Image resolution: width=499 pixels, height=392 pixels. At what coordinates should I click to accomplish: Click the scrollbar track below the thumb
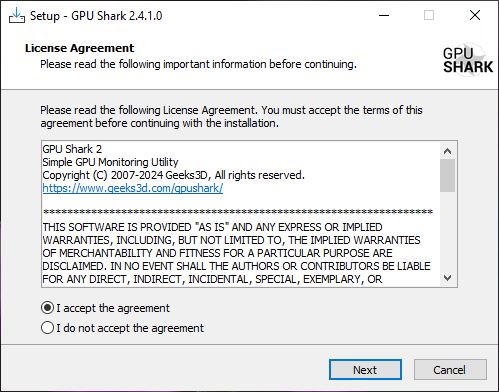[447, 231]
